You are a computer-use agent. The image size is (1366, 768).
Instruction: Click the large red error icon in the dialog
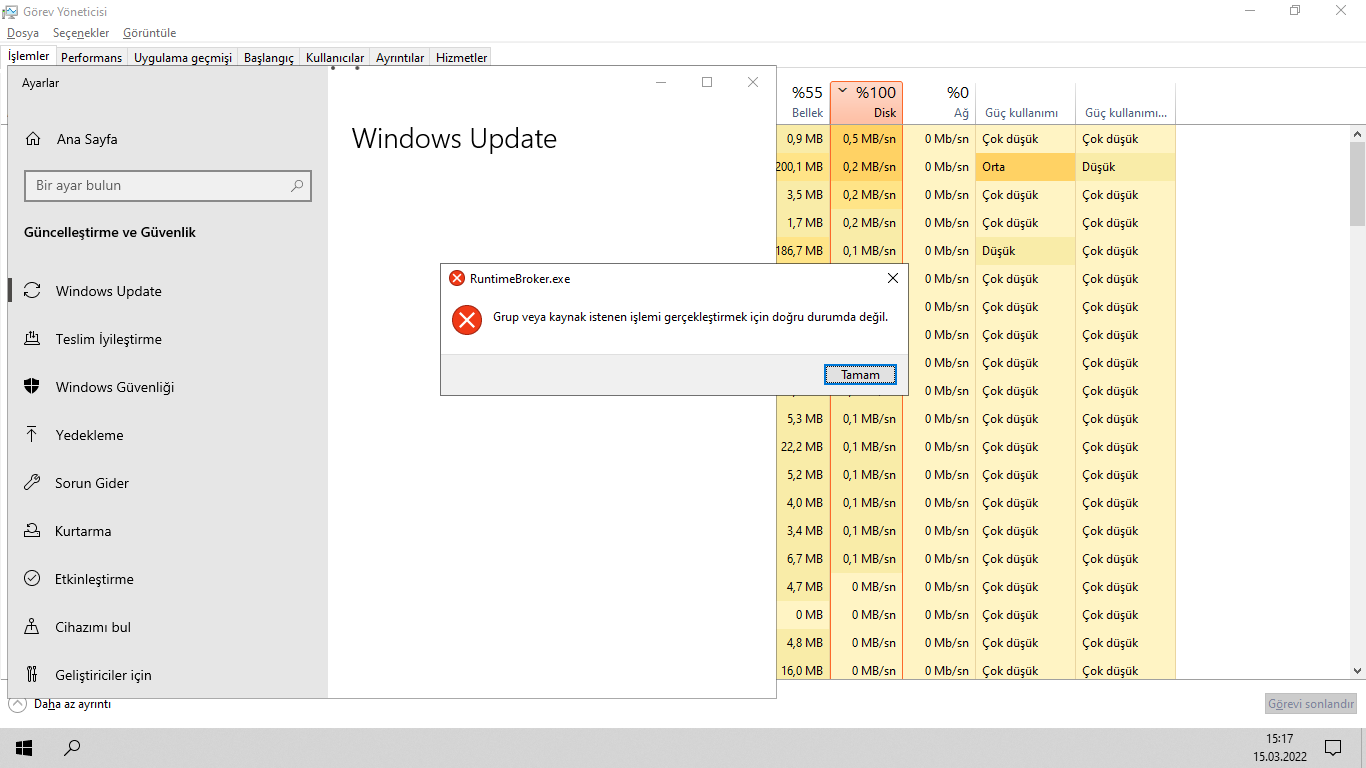click(x=466, y=319)
